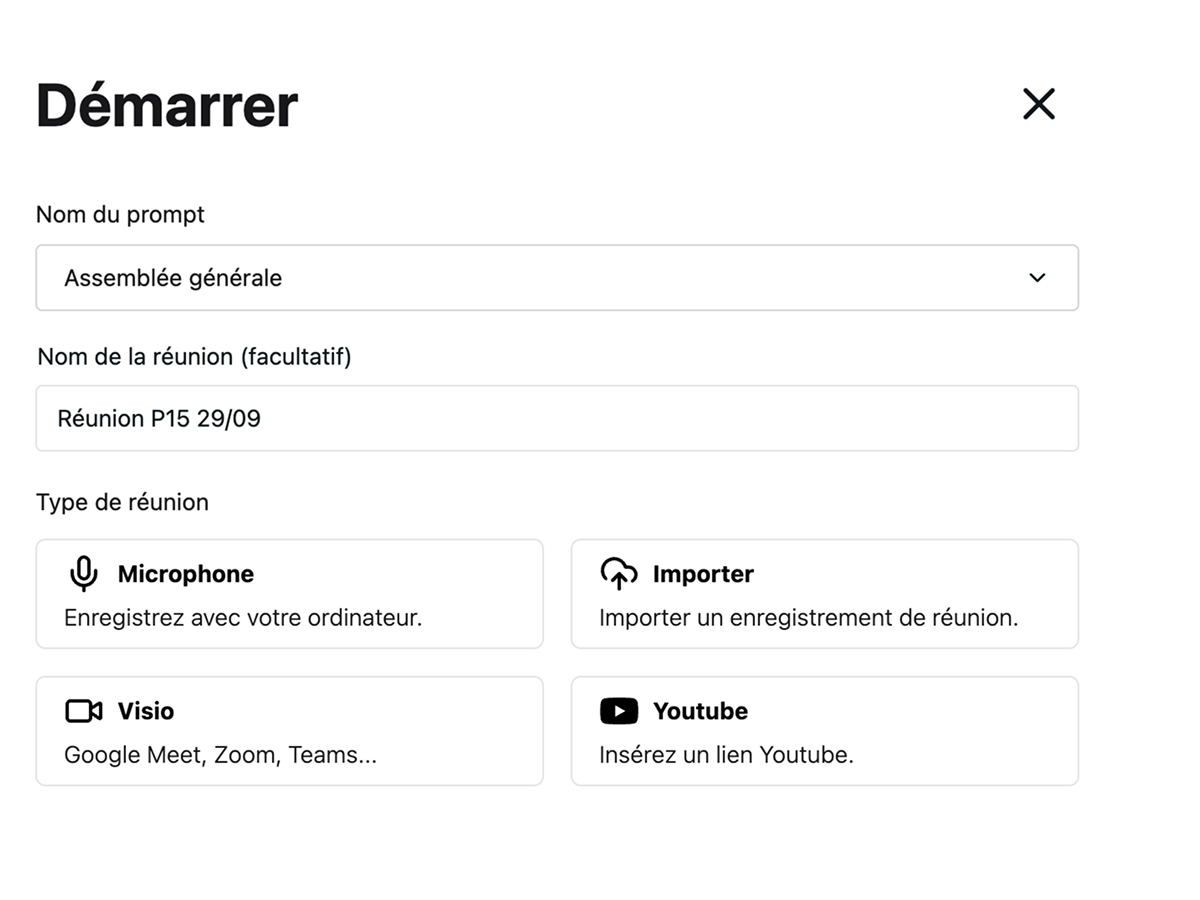Click the video camera icon
The width and height of the screenshot is (1200, 900).
[84, 711]
